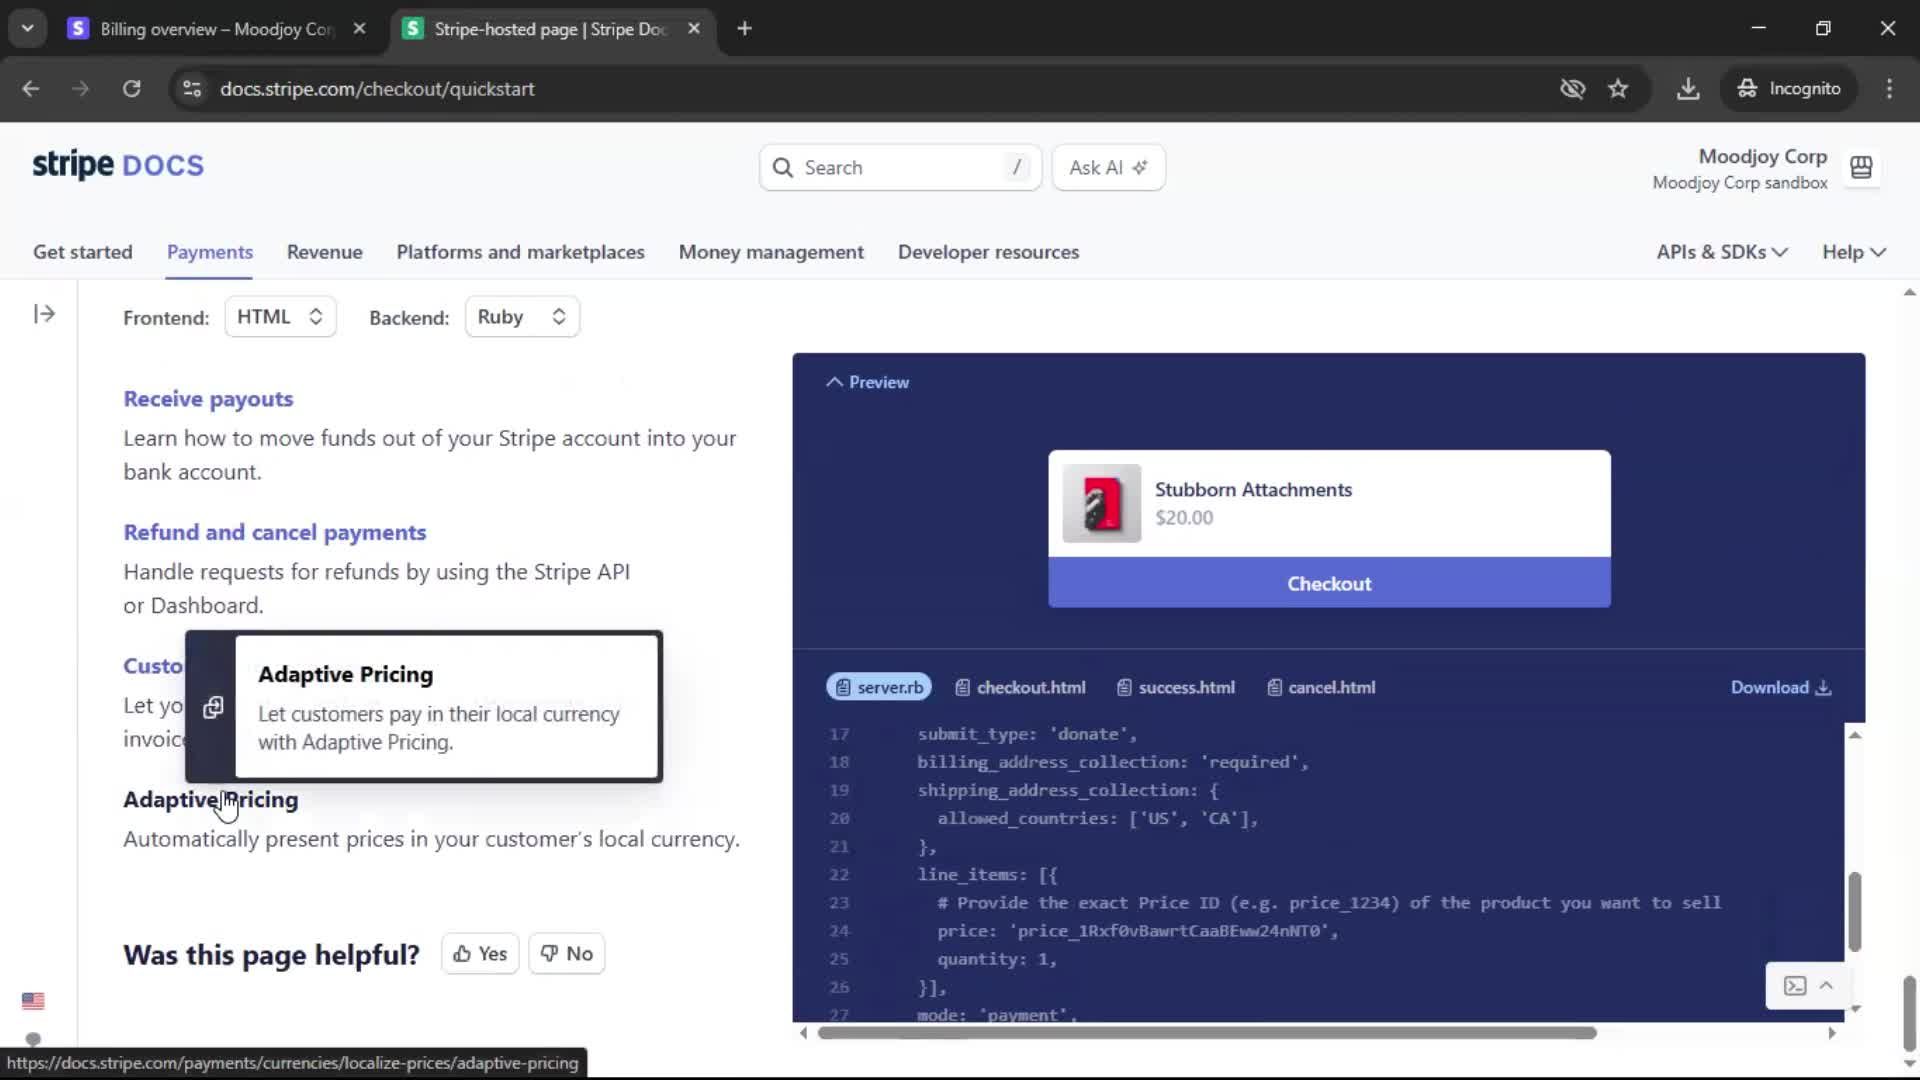Toggle third-party cookie blocking eye icon

(x=1572, y=89)
